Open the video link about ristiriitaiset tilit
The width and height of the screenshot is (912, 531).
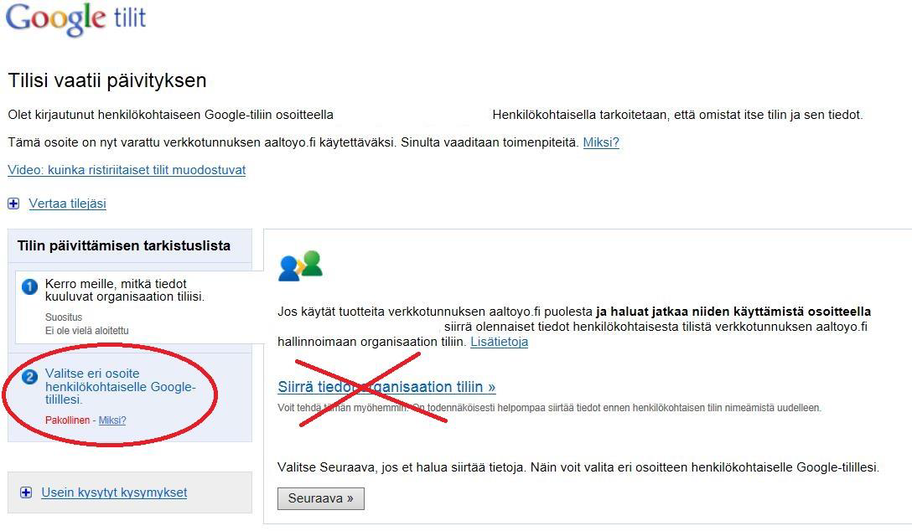tap(126, 170)
